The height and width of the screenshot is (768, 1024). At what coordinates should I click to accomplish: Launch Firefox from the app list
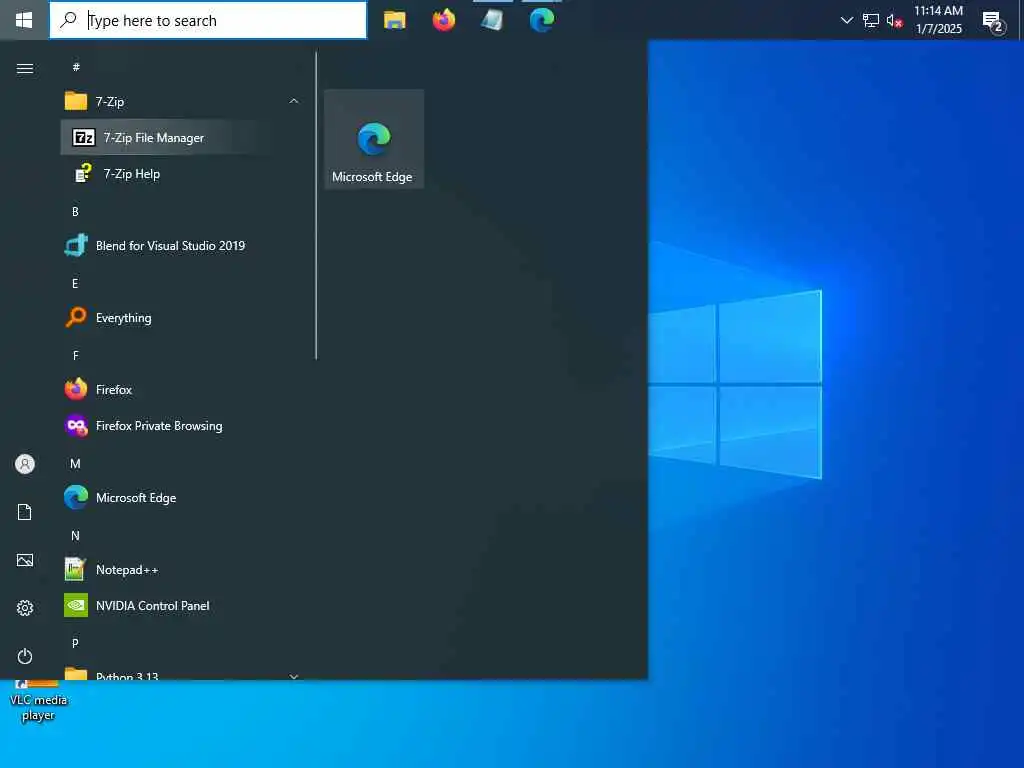point(182,390)
